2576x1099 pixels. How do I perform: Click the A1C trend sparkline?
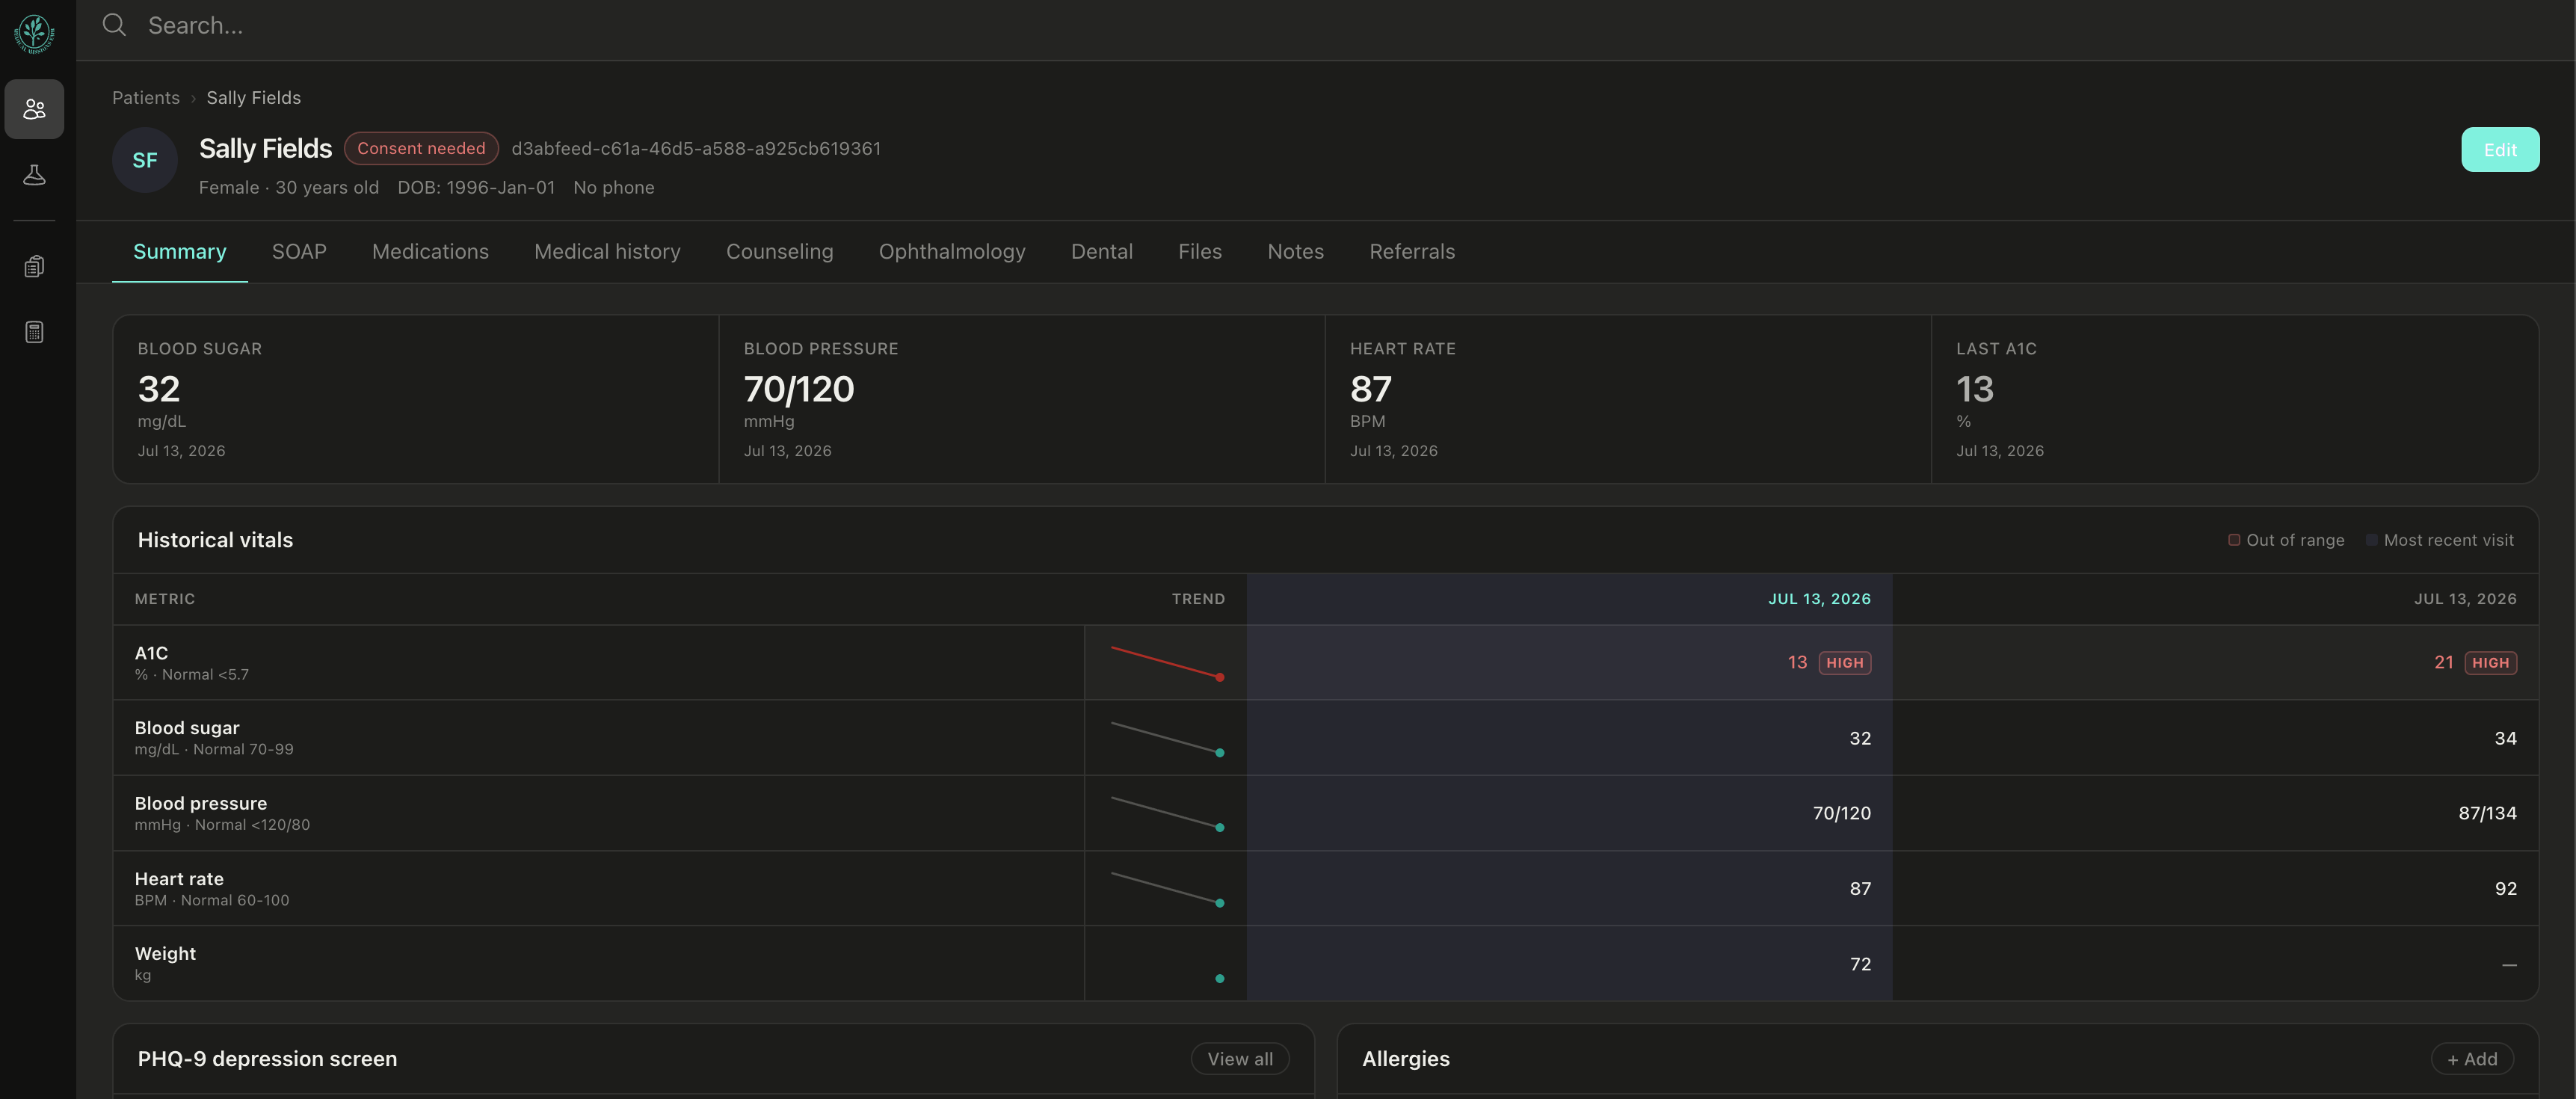(x=1167, y=663)
